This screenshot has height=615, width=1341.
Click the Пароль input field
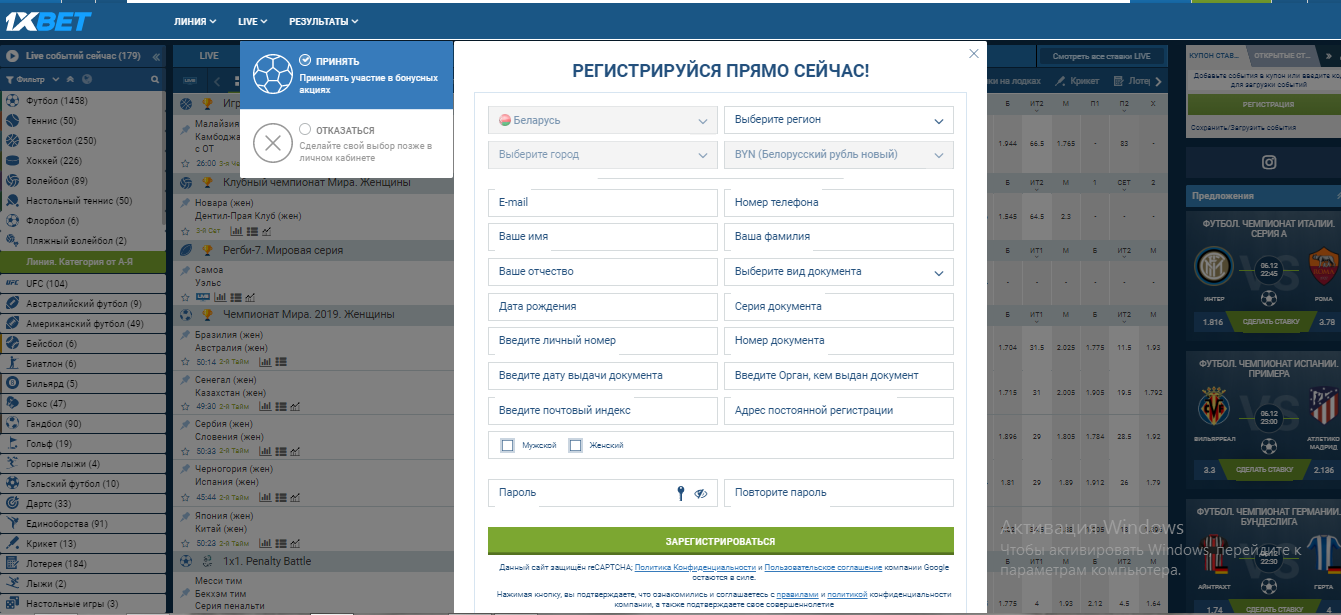[x=603, y=493]
